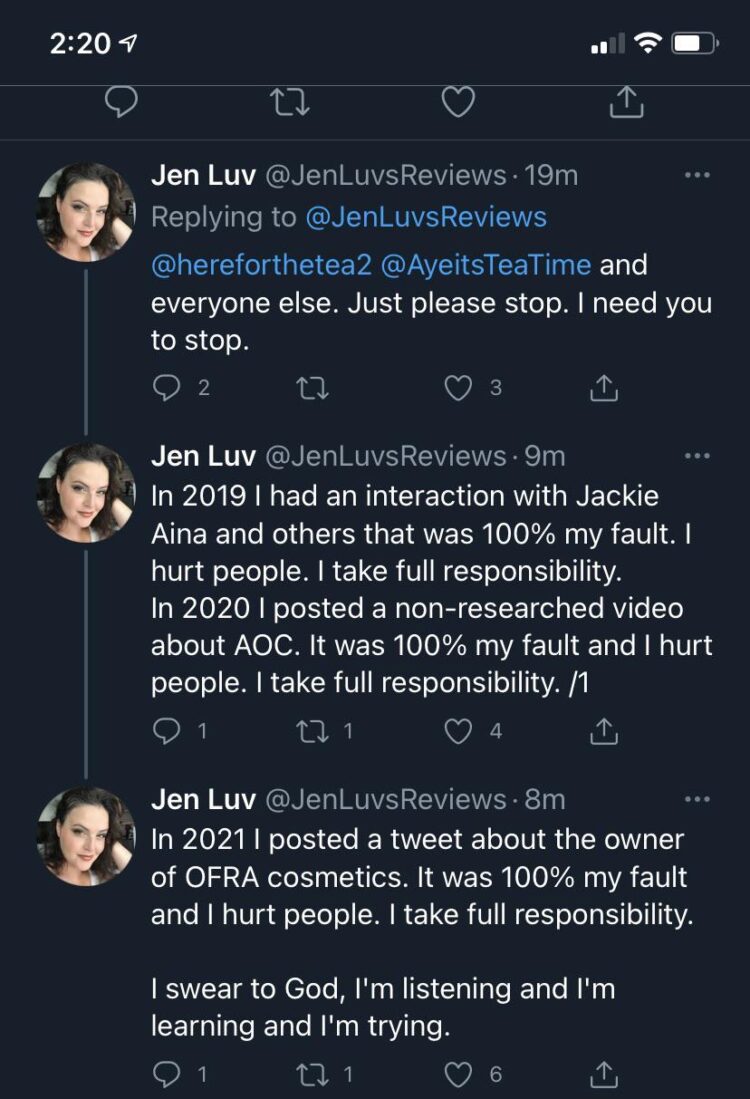
Task: Open the more options menu on the 9m tweet
Action: pyautogui.click(x=697, y=455)
